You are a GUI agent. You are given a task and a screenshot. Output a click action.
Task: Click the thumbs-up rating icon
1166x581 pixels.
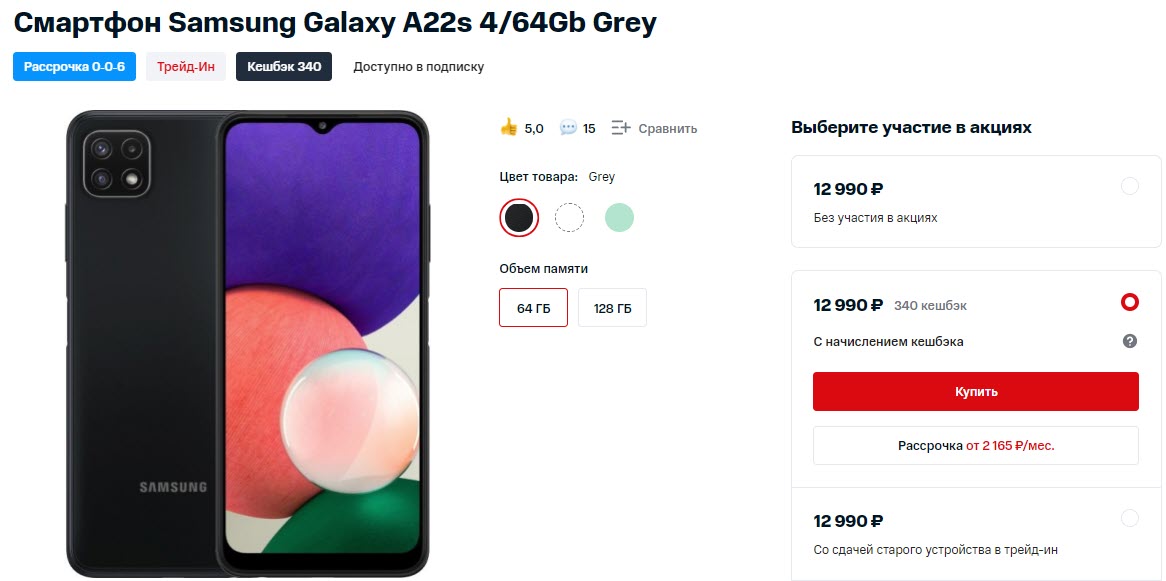click(507, 127)
